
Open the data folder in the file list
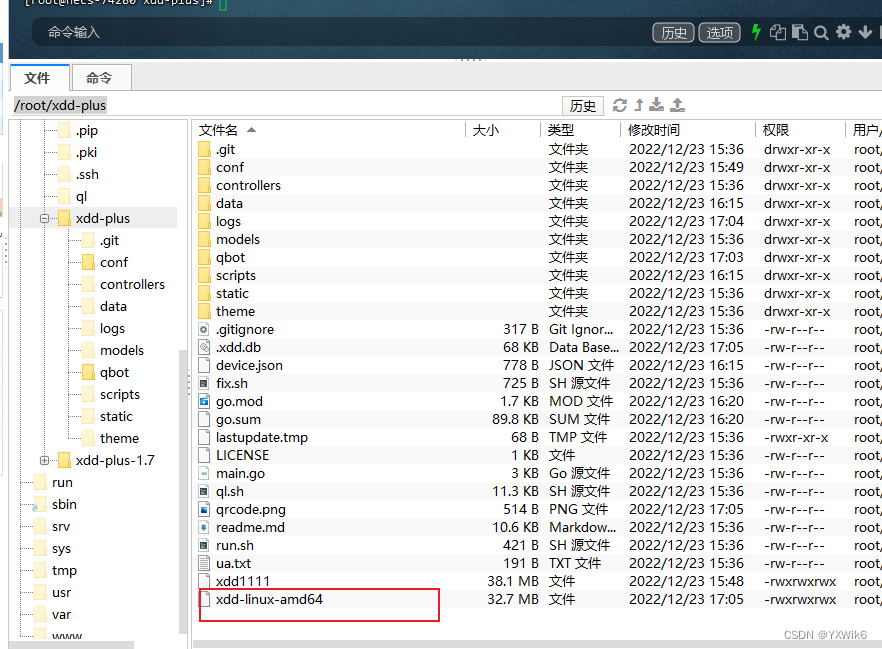230,204
